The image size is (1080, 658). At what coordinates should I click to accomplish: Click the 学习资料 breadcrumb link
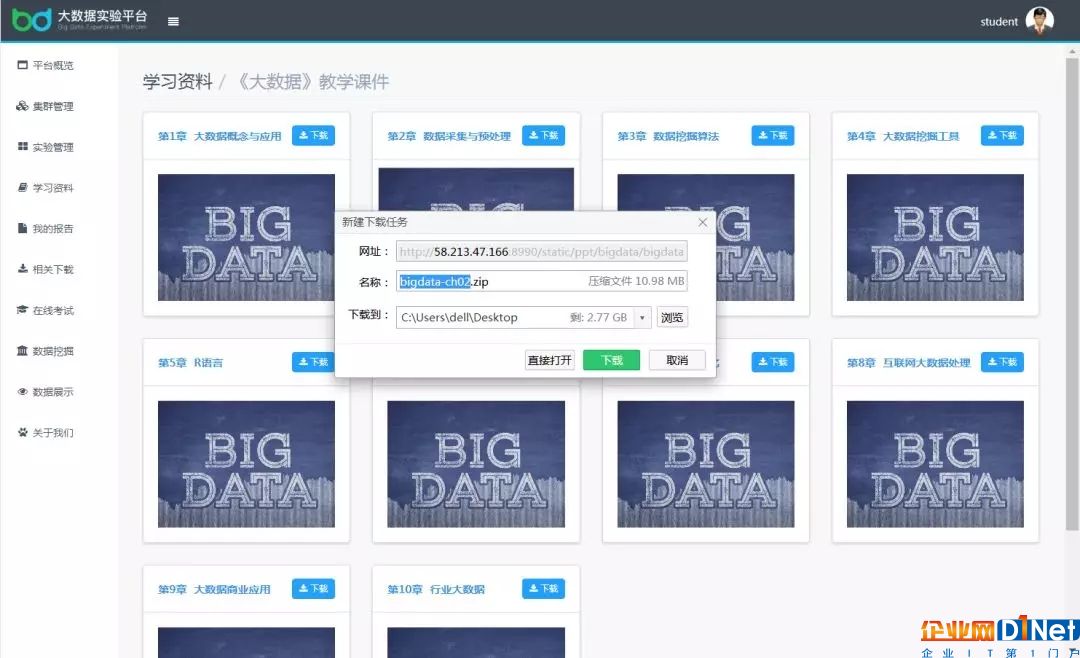[178, 81]
